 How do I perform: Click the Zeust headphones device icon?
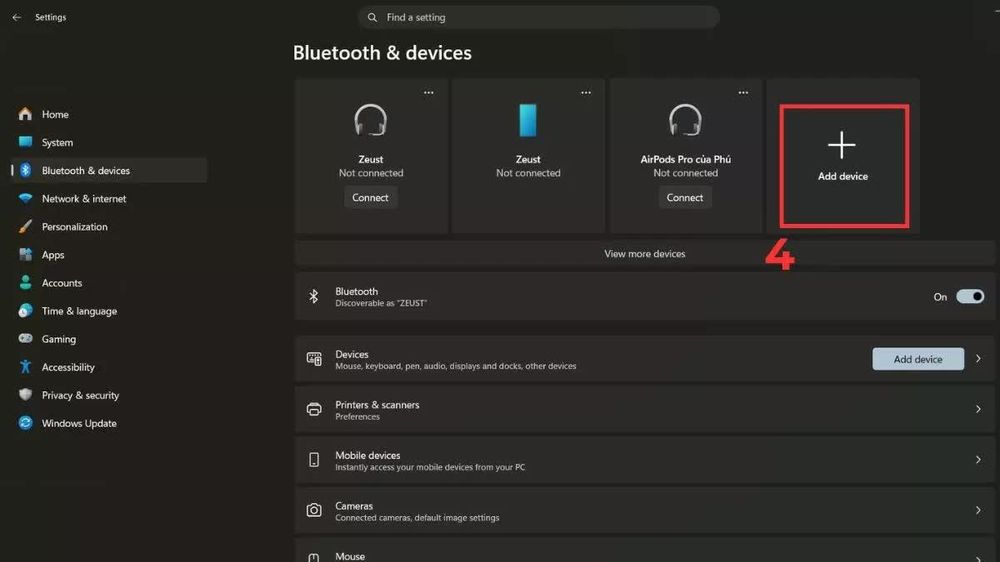point(371,121)
